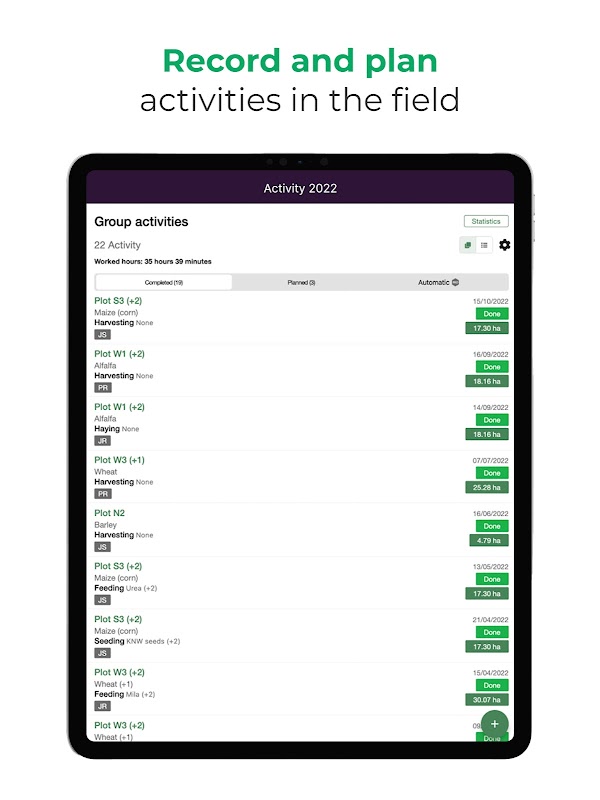Open the Statistics button
This screenshot has width=600, height=800.
click(486, 221)
